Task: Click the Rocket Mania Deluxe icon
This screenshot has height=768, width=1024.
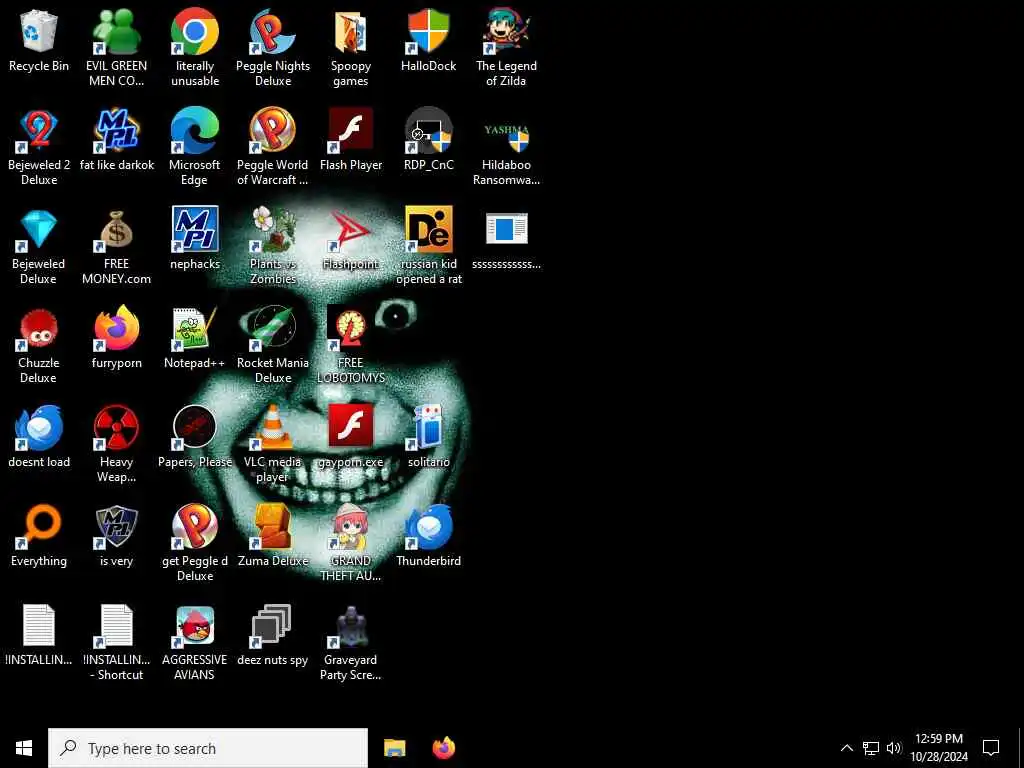Action: [x=272, y=329]
